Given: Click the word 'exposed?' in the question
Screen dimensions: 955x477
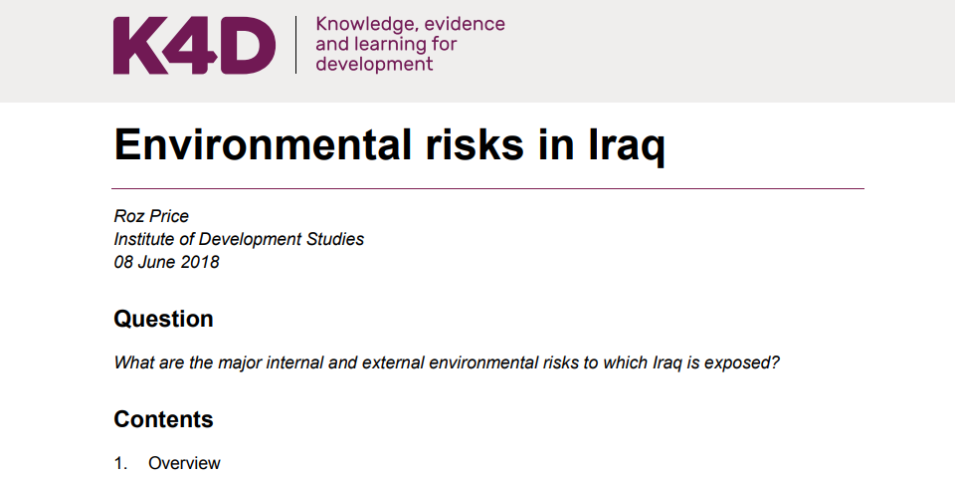Looking at the screenshot, I should pos(747,362).
